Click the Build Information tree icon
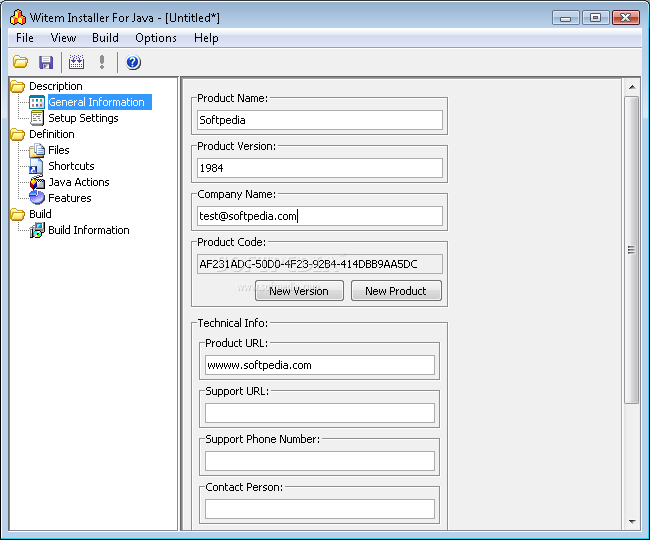Viewport: 650px width, 540px height. click(37, 230)
